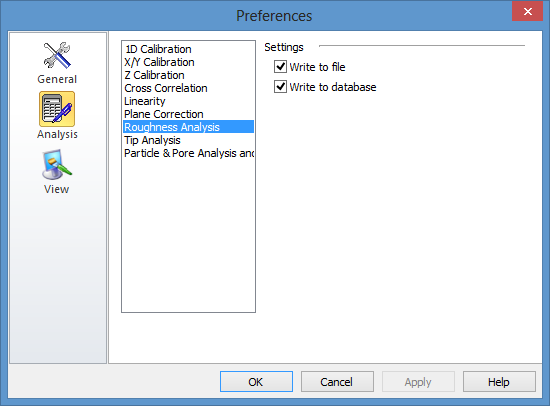Viewport: 550px width, 406px height.
Task: Confirm with the OK button
Action: point(256,381)
